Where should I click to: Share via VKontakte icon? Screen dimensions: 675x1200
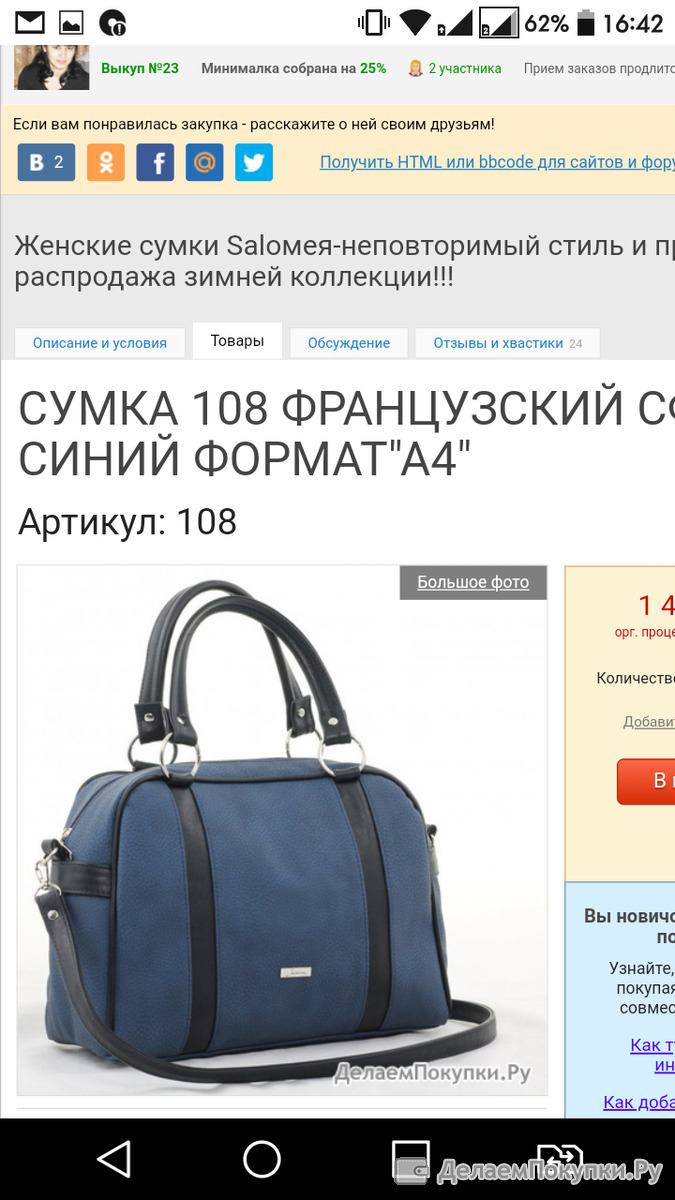46,162
